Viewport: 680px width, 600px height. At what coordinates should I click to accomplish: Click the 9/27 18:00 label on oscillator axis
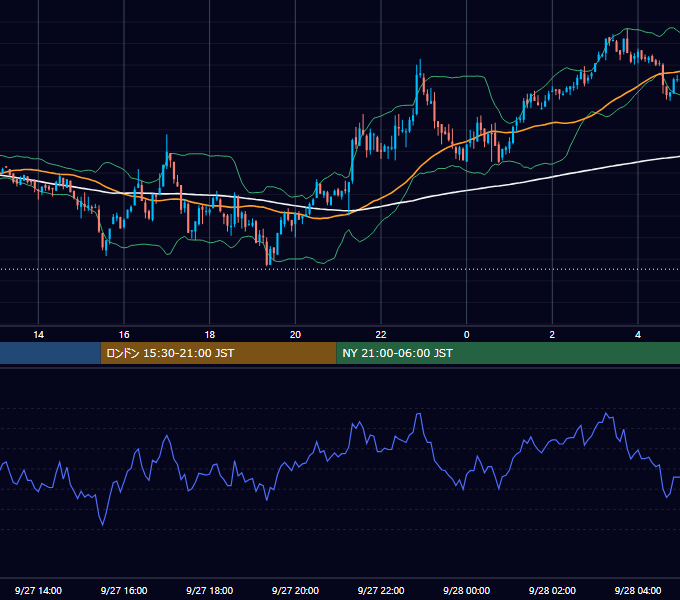pyautogui.click(x=210, y=590)
